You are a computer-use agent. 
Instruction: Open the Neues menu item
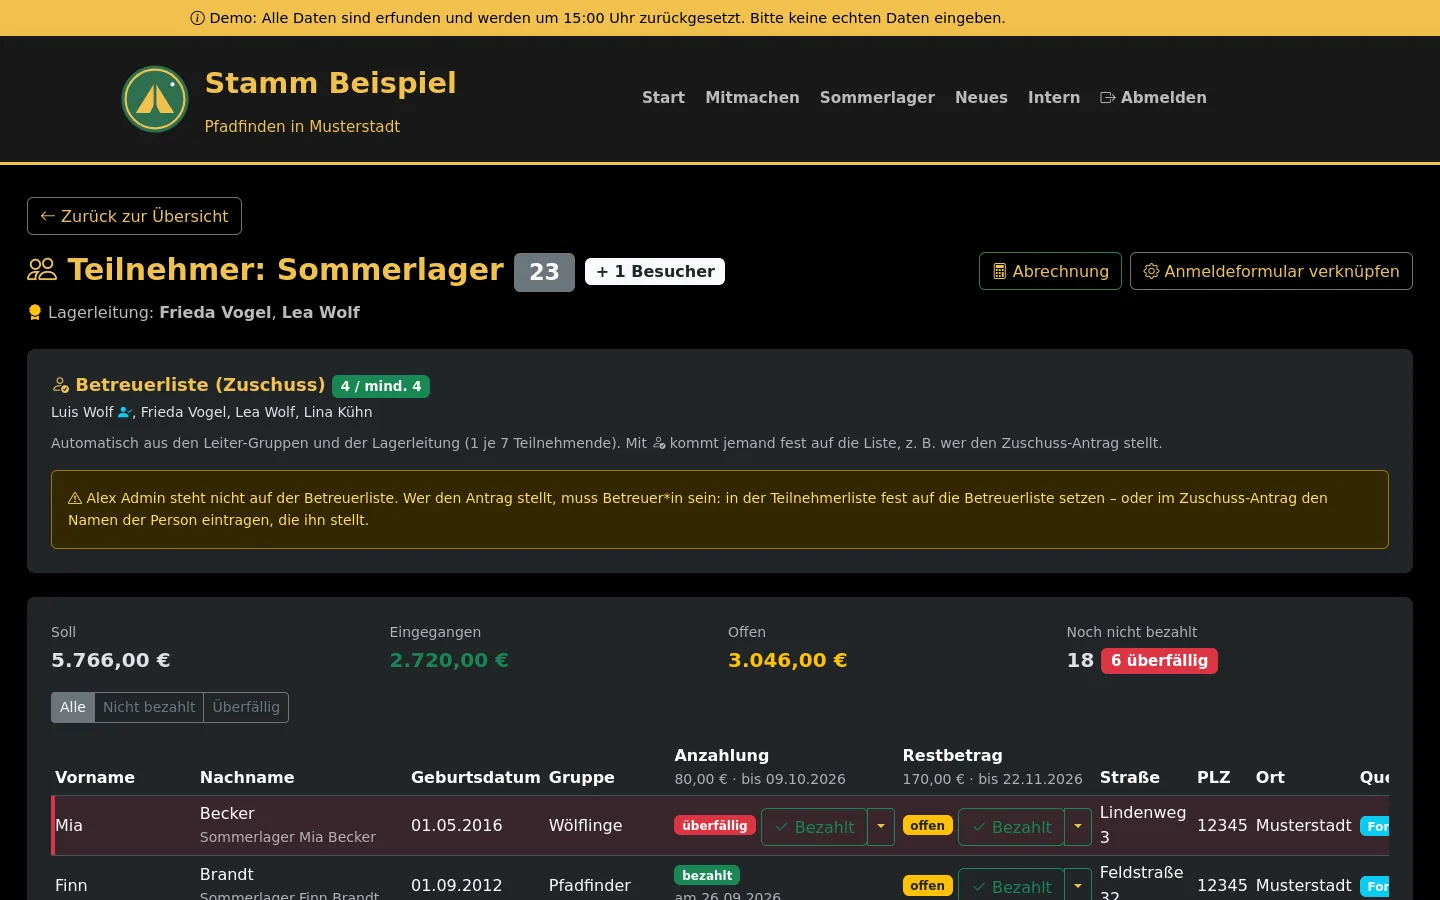pos(981,97)
